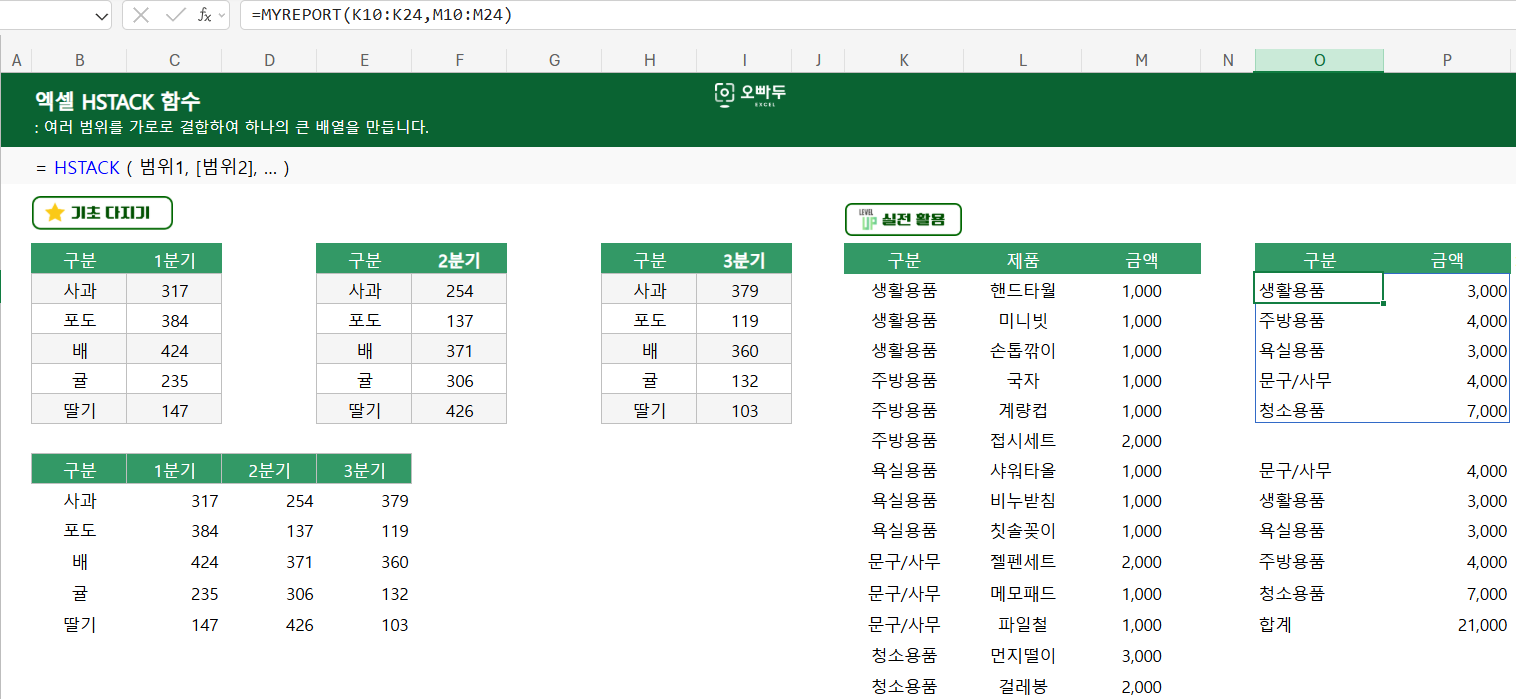This screenshot has height=699, width=1516.
Task: Select the title 엑셀 HSTACK 함수
Action: [x=118, y=102]
